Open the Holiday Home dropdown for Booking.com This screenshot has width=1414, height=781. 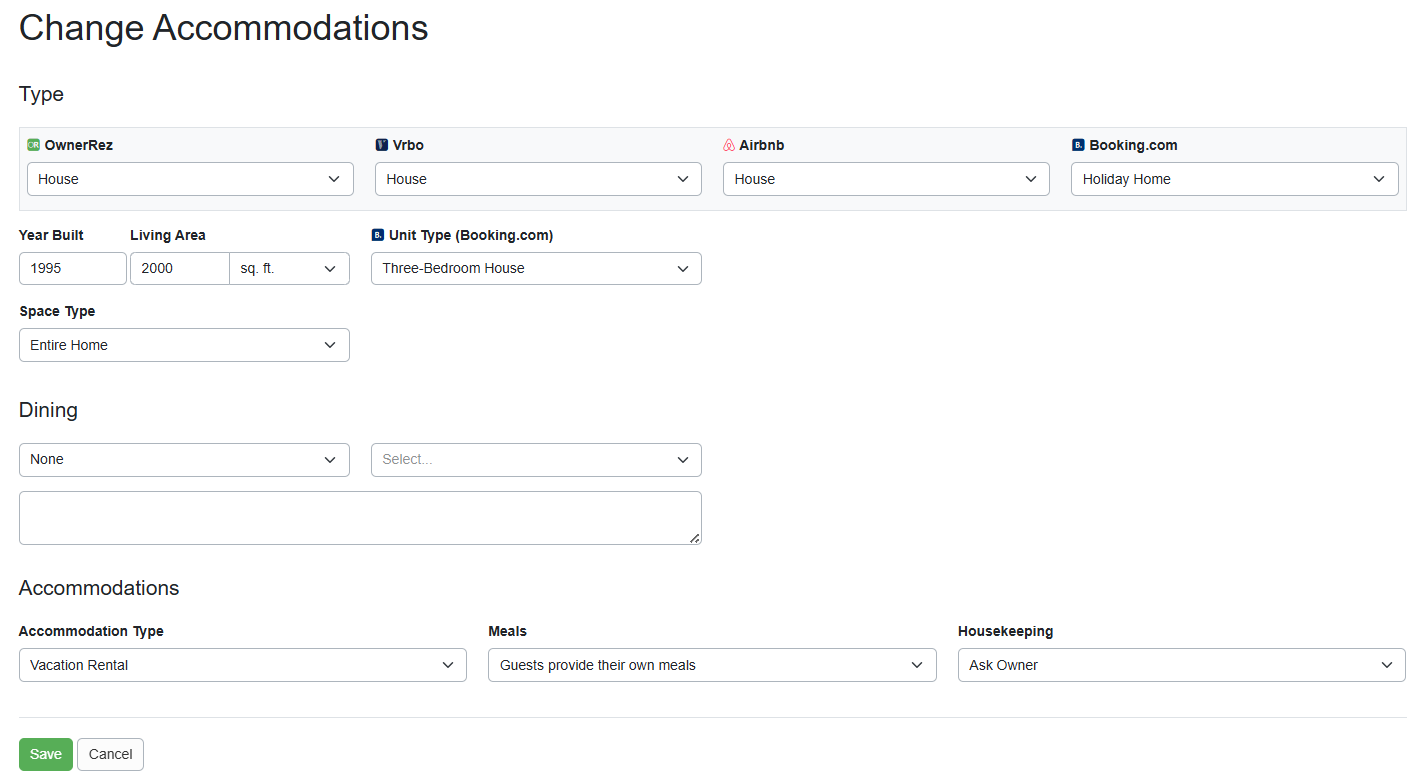pyautogui.click(x=1234, y=179)
